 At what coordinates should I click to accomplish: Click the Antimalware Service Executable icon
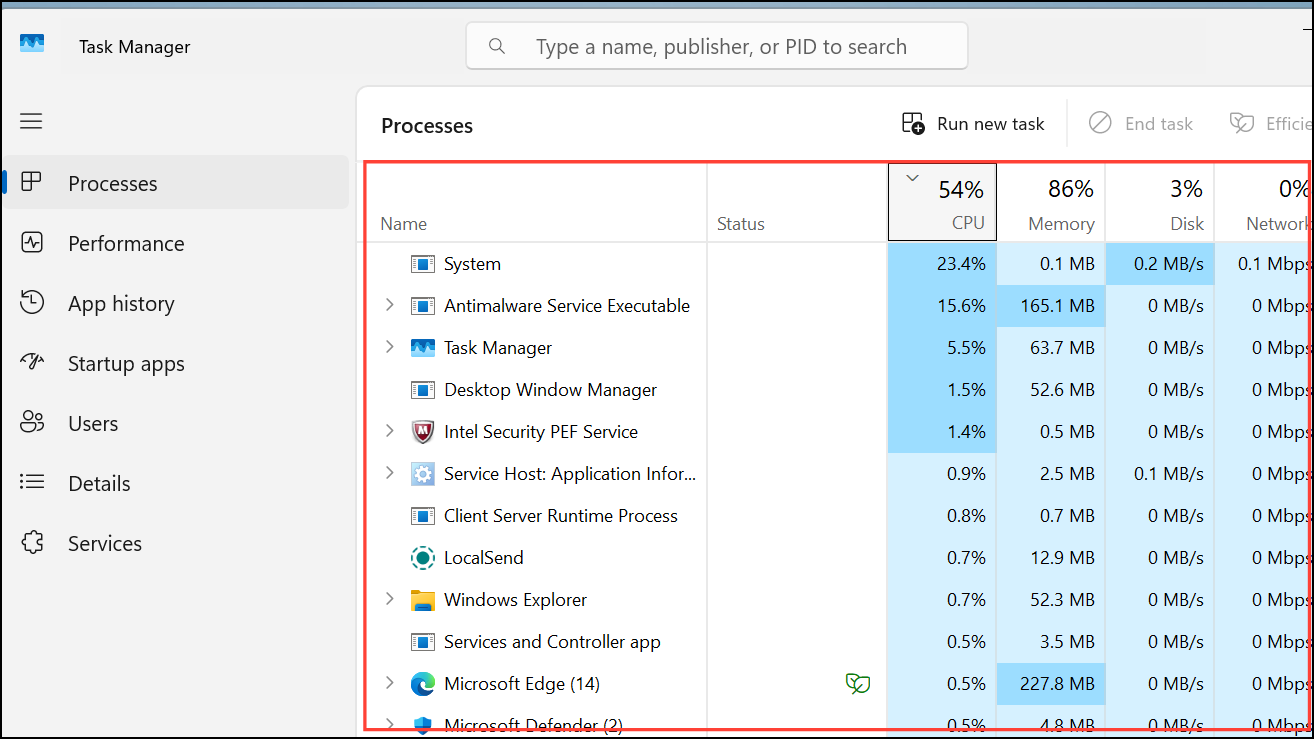pyautogui.click(x=422, y=306)
